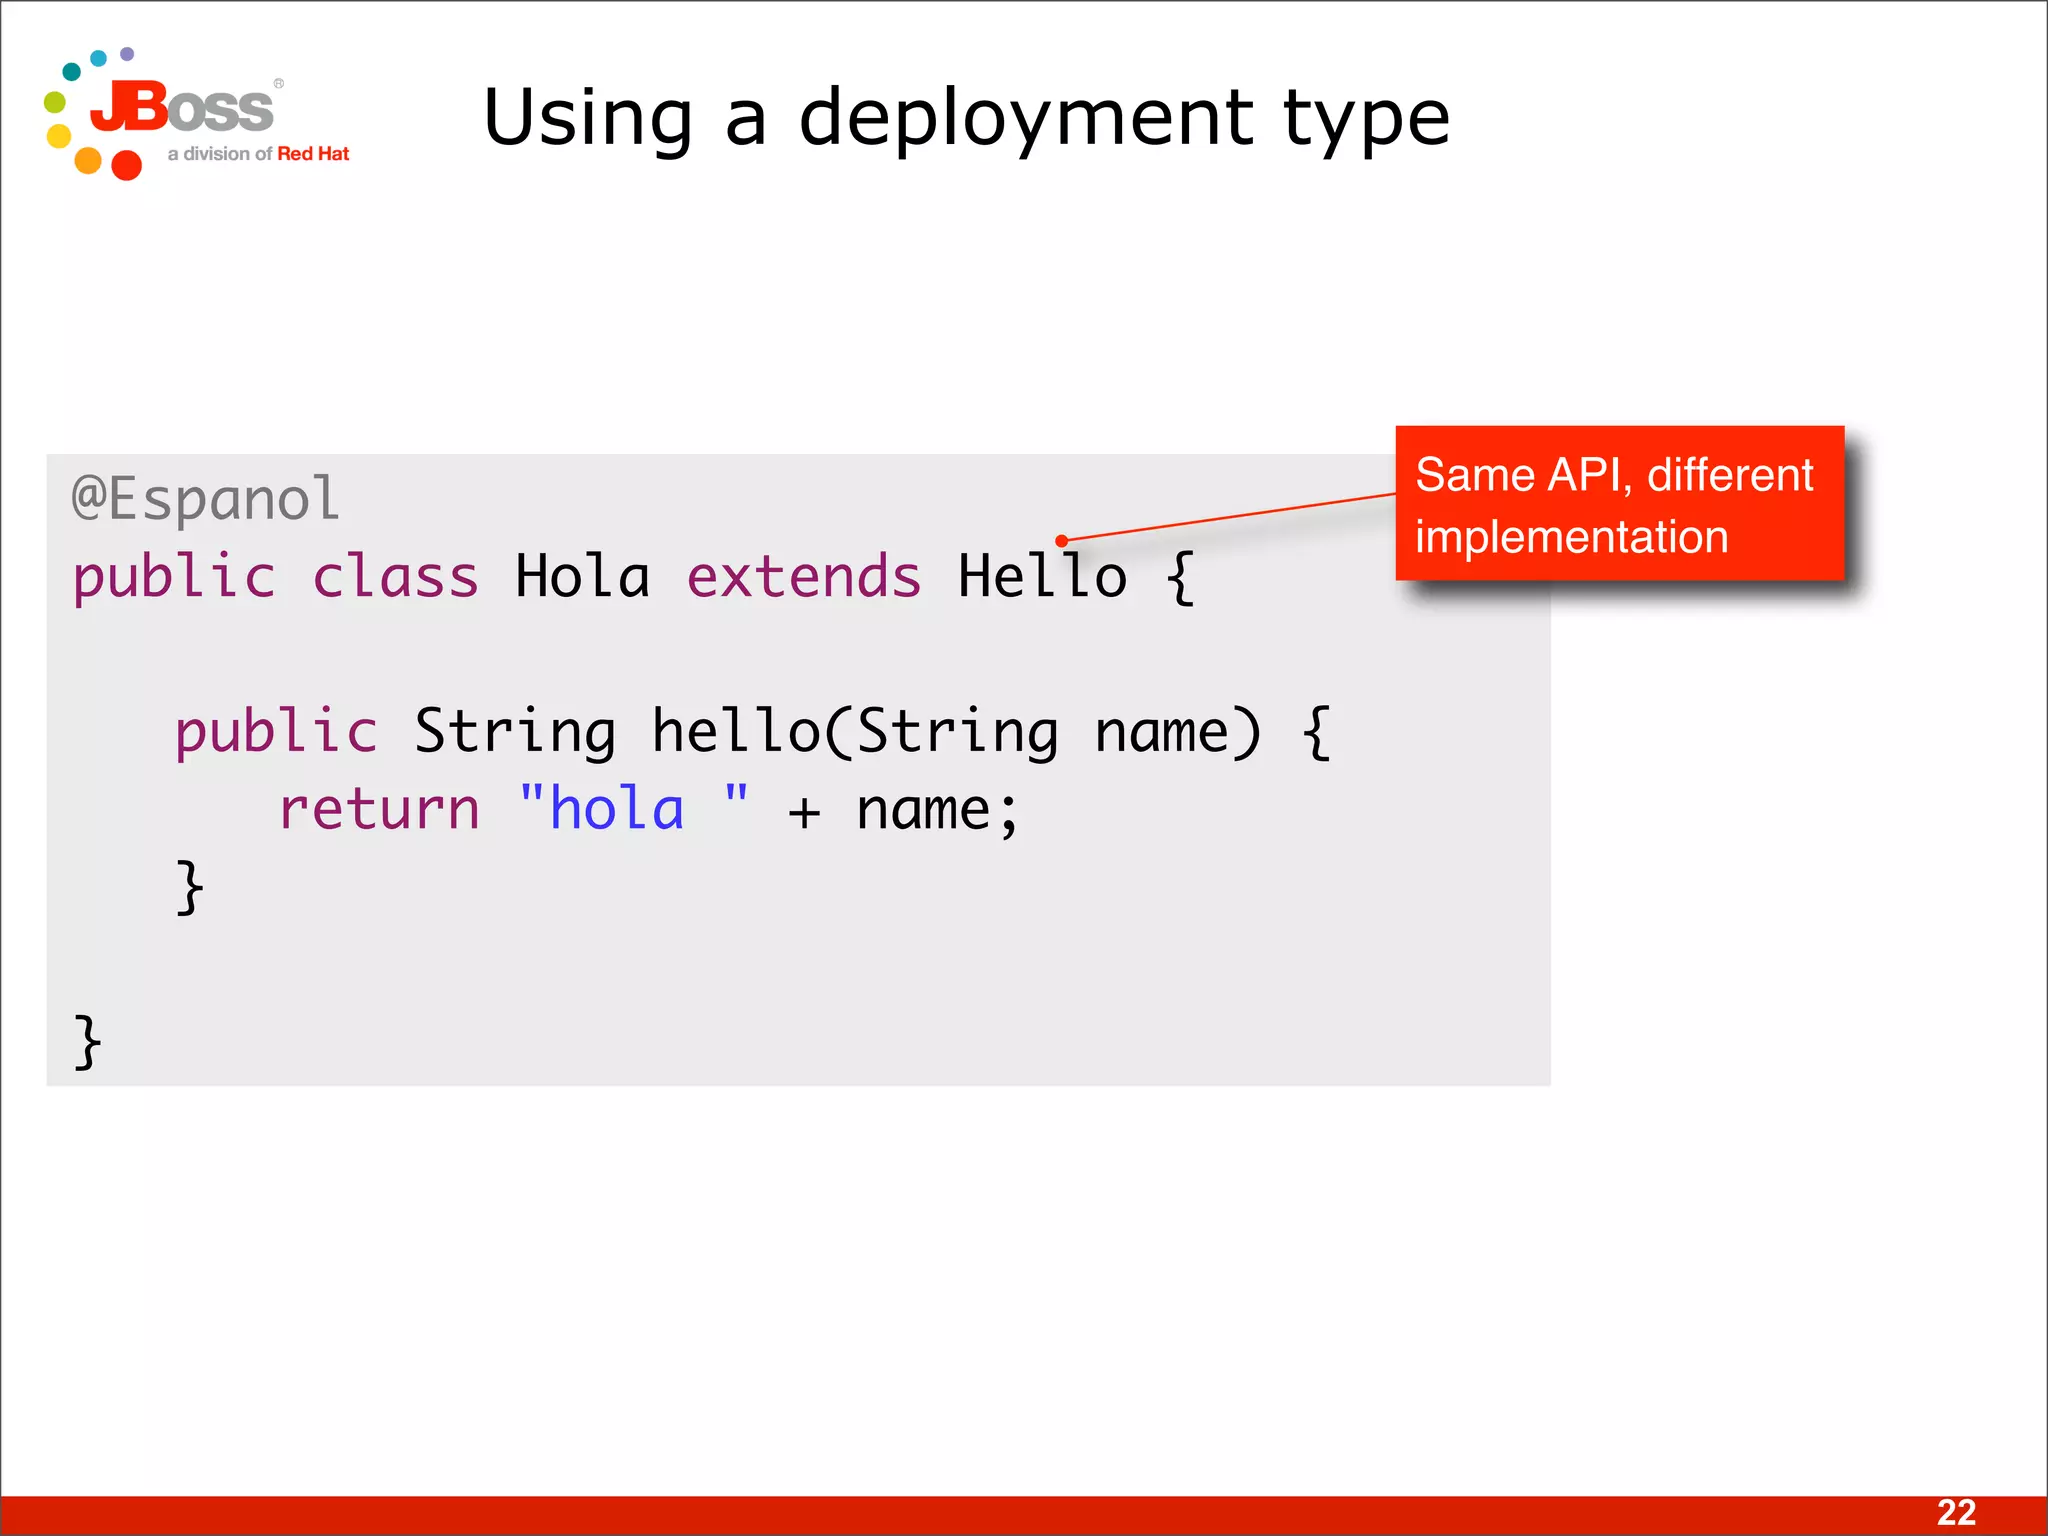Click the hello(String name) method signature

(x=956, y=731)
